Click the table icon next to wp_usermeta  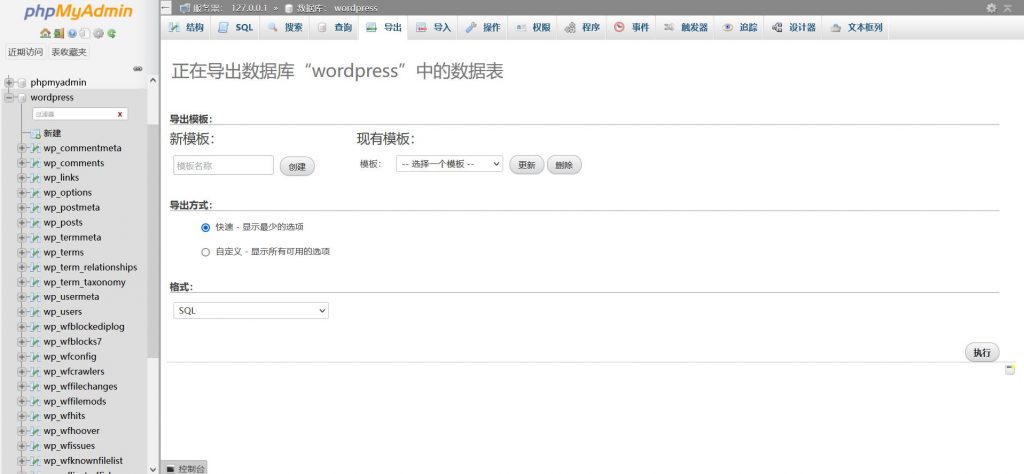click(35, 297)
